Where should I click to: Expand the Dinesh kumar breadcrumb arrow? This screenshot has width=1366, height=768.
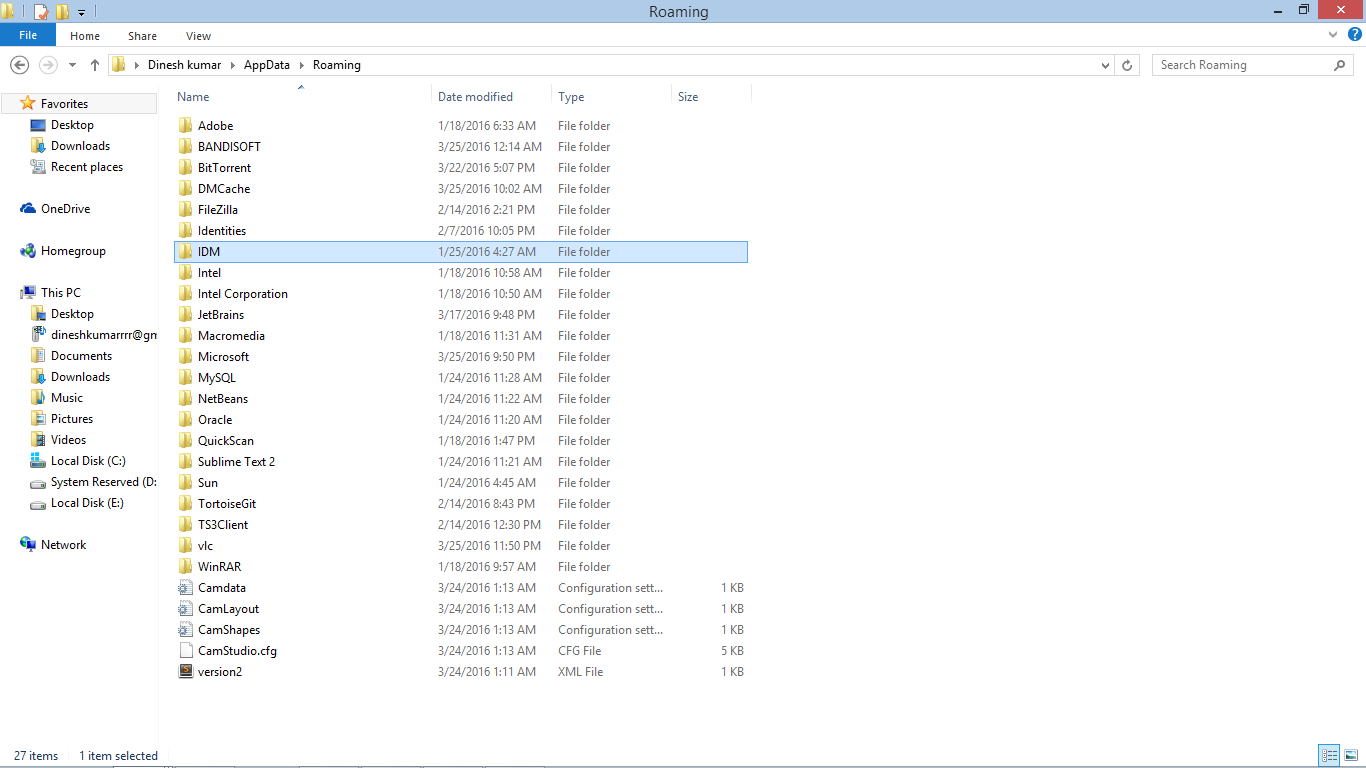(232, 65)
